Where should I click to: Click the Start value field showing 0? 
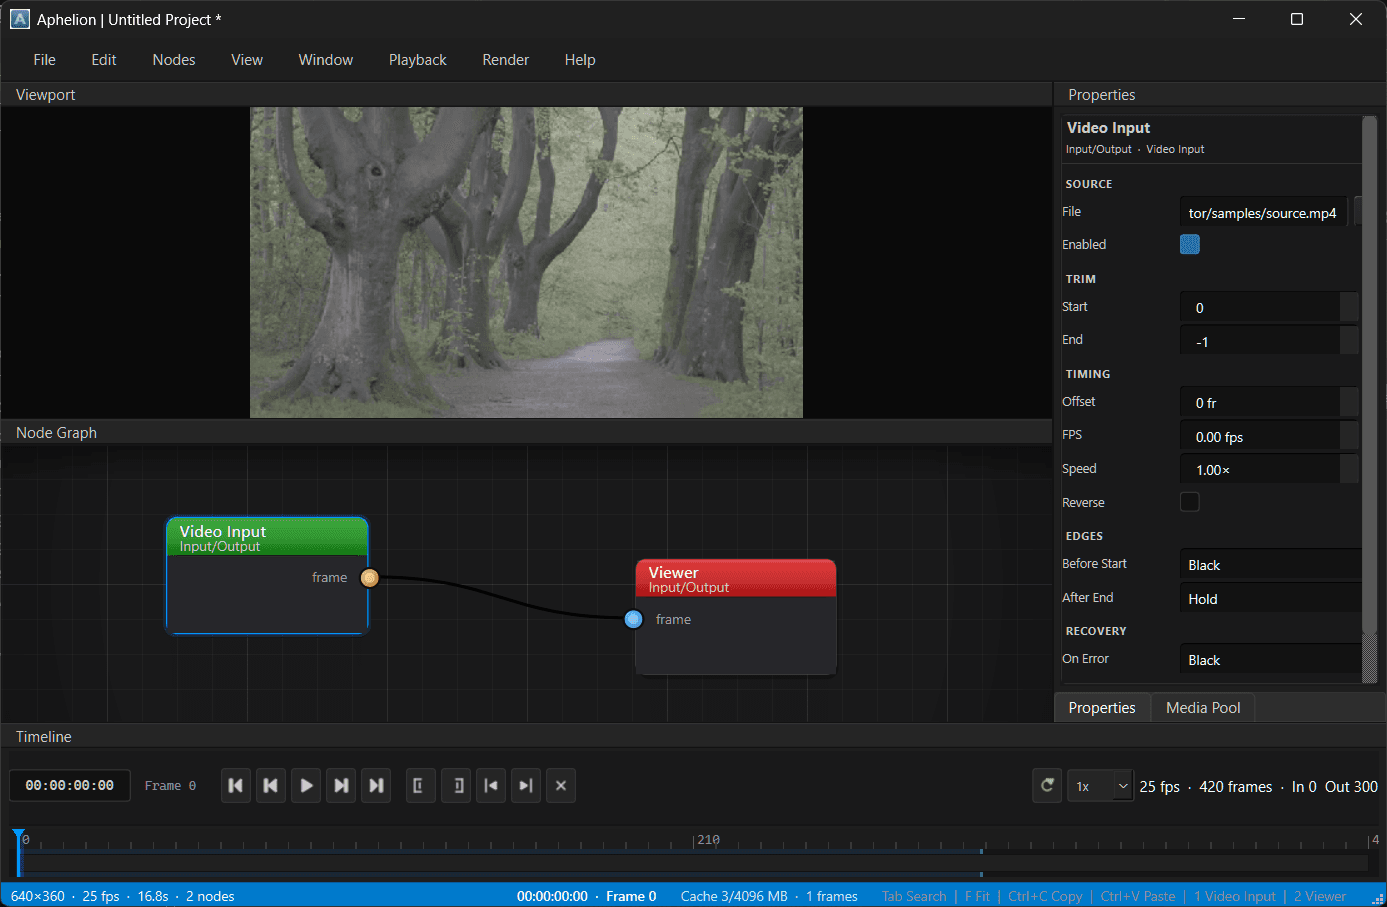pyautogui.click(x=1260, y=307)
